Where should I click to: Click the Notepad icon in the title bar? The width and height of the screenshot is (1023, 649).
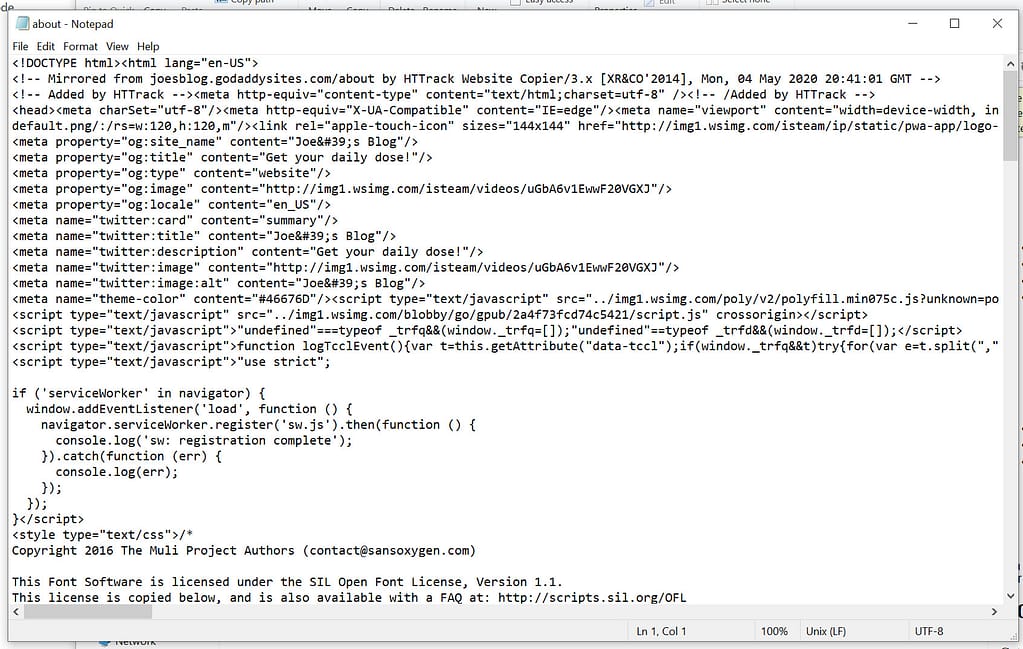(21, 23)
